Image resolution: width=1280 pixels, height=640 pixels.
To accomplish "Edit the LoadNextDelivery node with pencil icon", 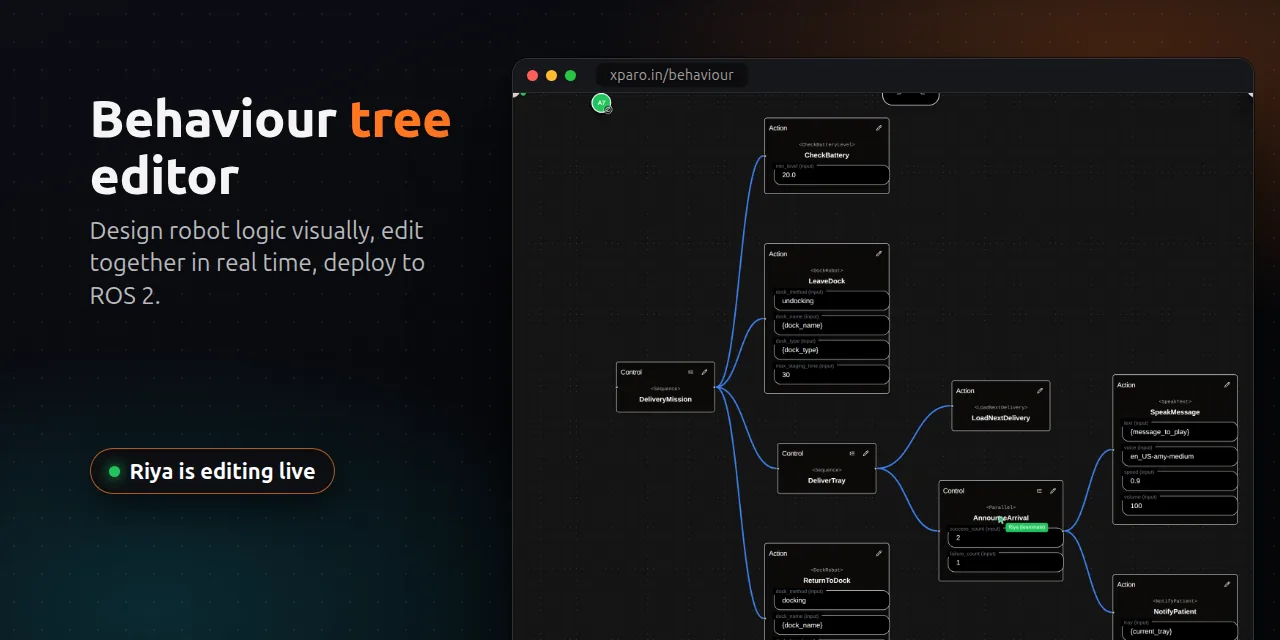I will tap(1040, 391).
